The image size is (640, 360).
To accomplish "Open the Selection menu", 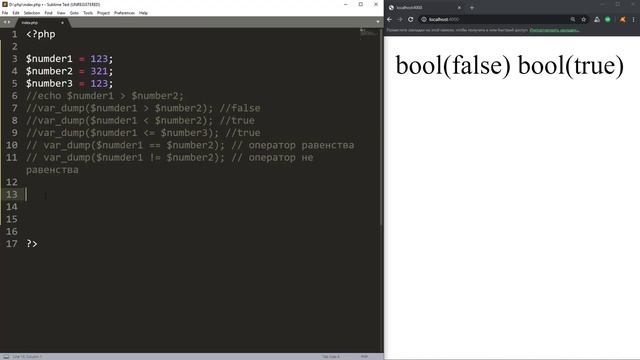I will click(31, 13).
